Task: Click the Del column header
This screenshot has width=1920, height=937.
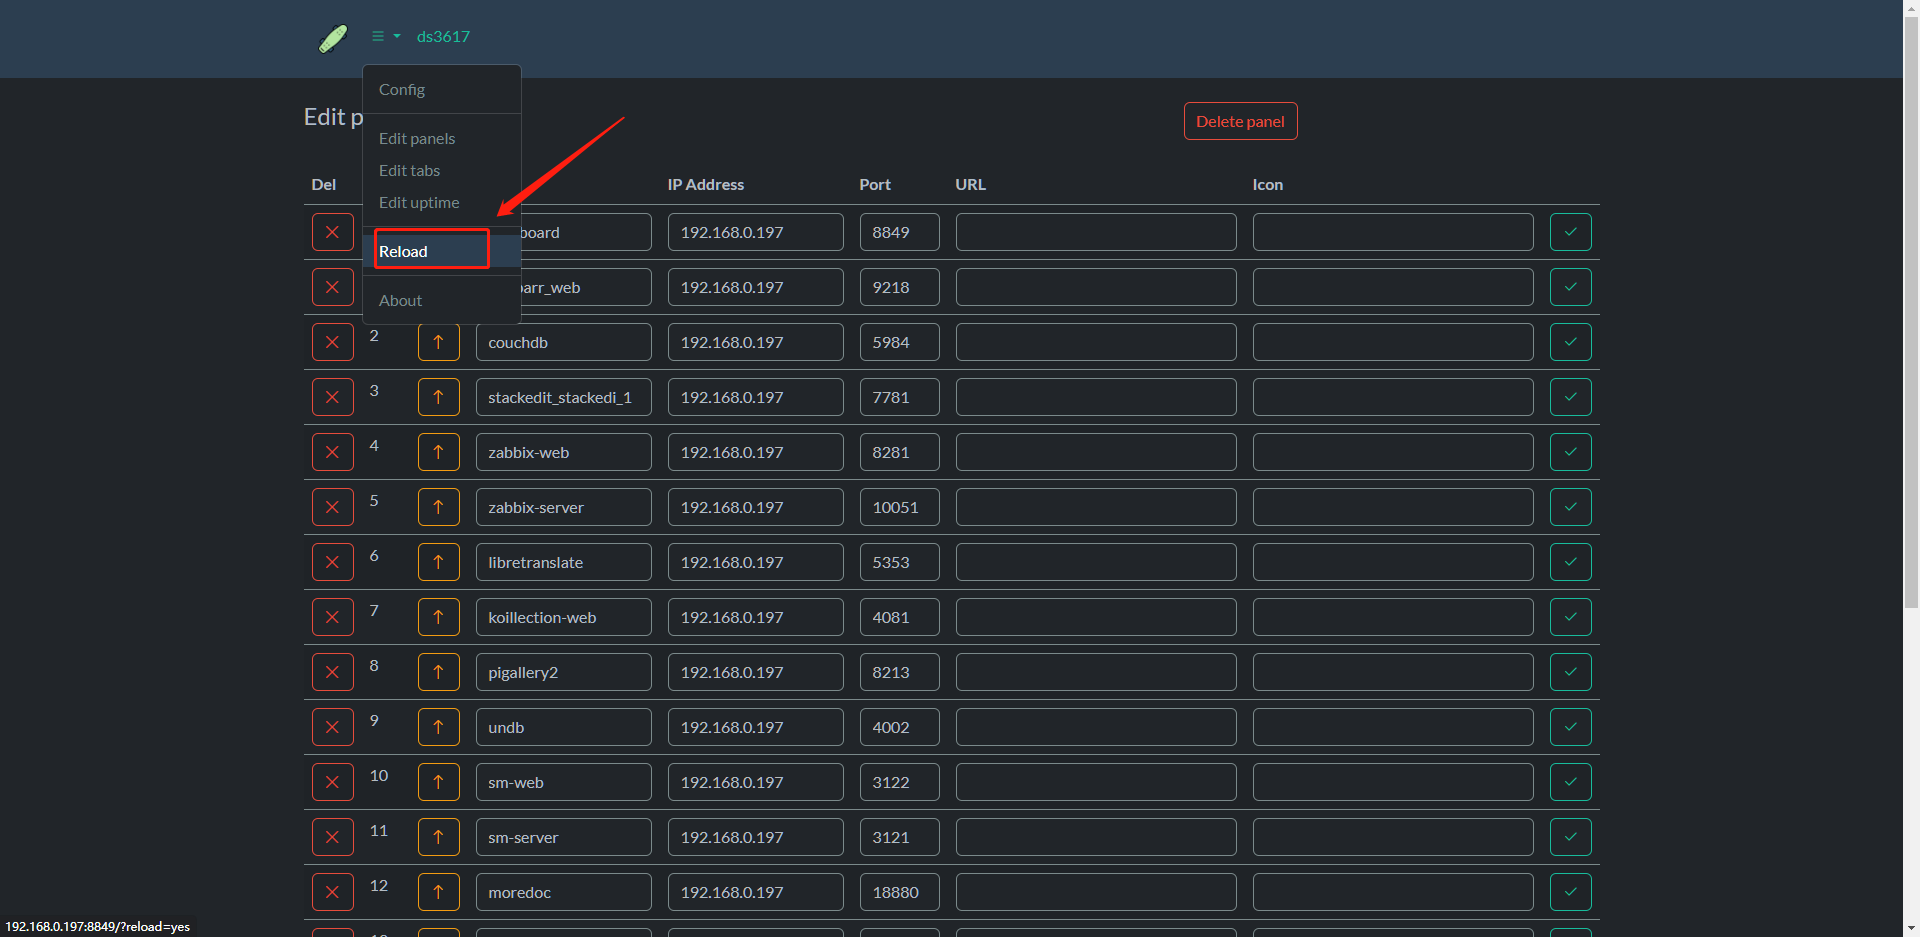Action: pos(324,184)
